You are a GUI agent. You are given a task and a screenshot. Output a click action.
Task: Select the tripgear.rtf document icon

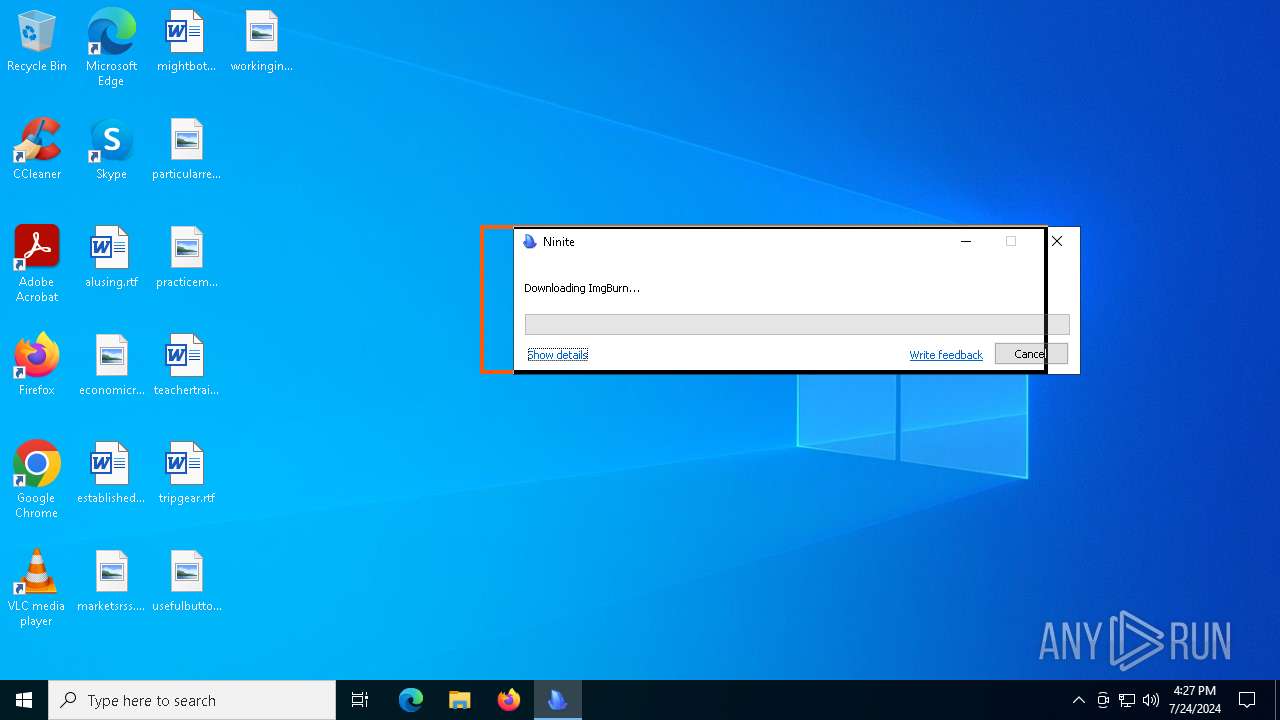coord(186,474)
